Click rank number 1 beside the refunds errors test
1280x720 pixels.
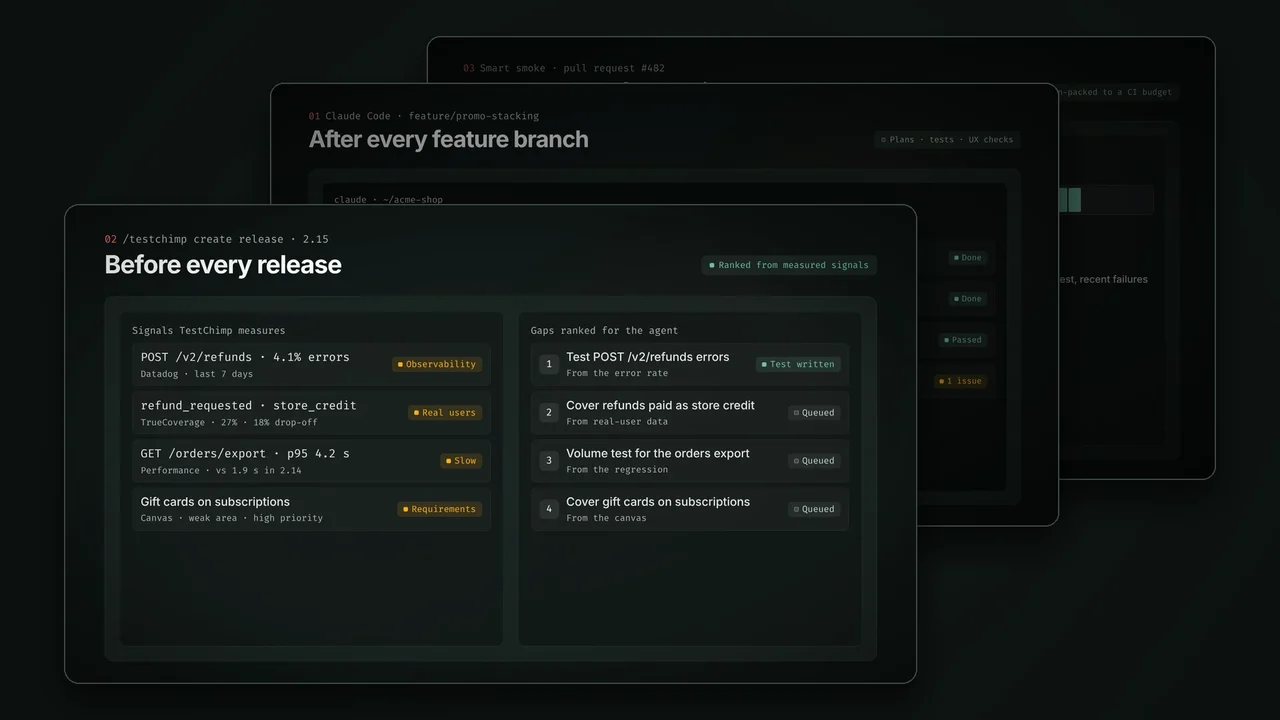(548, 364)
